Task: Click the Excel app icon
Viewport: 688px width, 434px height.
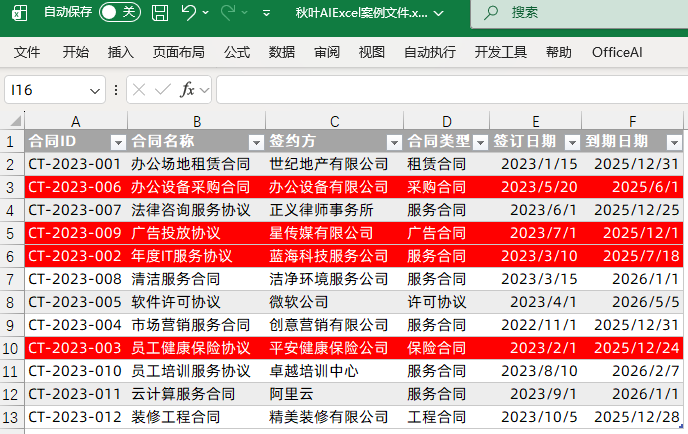Action: 19,13
